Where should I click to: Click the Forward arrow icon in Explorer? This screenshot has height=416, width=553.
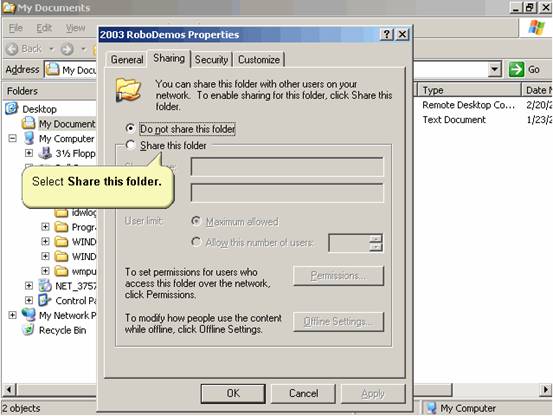[67, 49]
